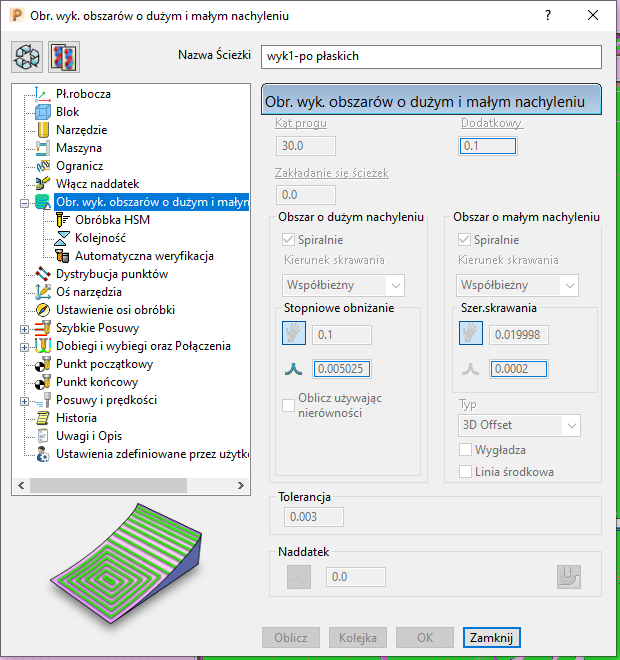The width and height of the screenshot is (620, 660).
Task: Select Historia tree item label
Action: [76, 418]
